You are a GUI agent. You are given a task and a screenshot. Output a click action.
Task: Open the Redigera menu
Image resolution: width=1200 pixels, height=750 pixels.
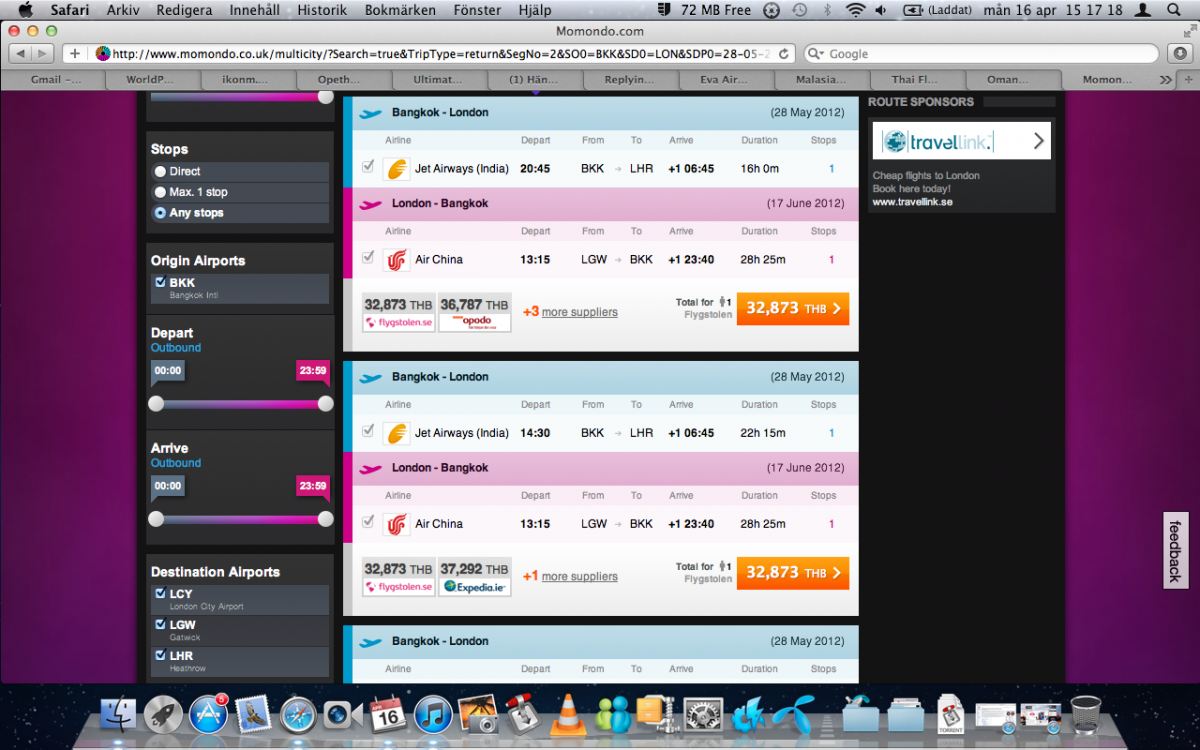185,10
